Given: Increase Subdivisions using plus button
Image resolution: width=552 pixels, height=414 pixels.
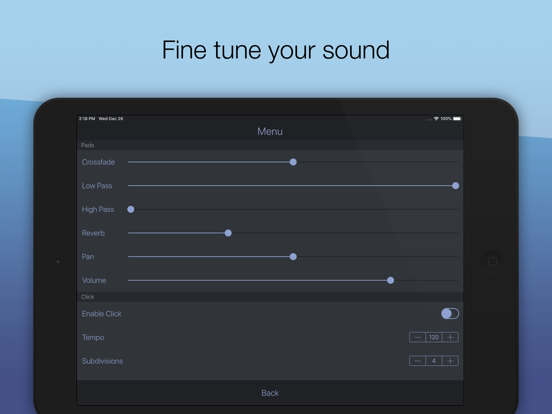Looking at the screenshot, I should coord(450,361).
